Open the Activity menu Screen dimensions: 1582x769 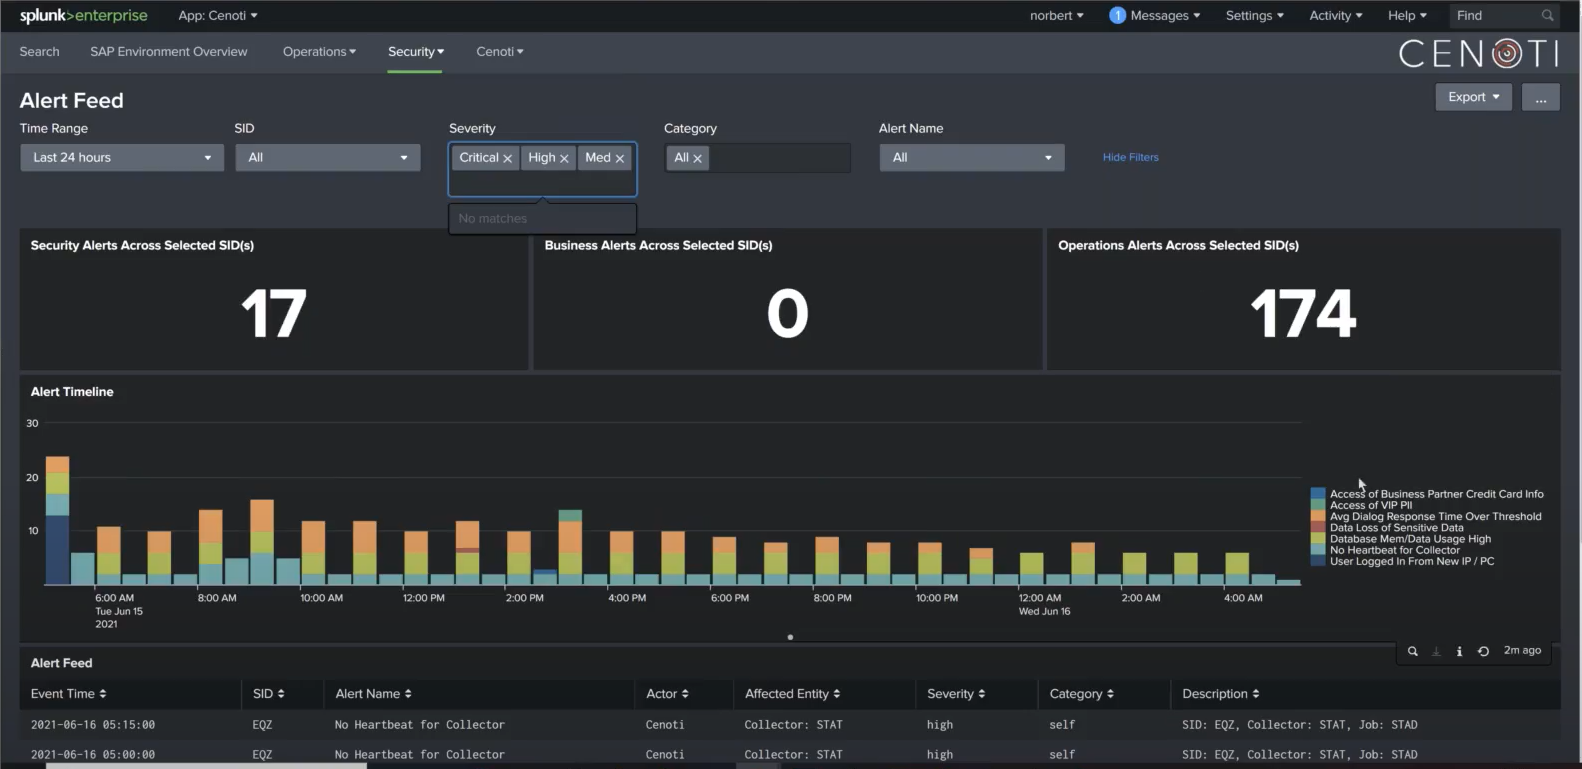point(1335,15)
